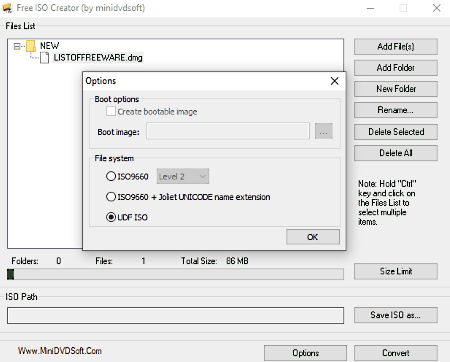Start conversion with Convert button
Viewport: 450px width, 362px height.
(x=396, y=353)
